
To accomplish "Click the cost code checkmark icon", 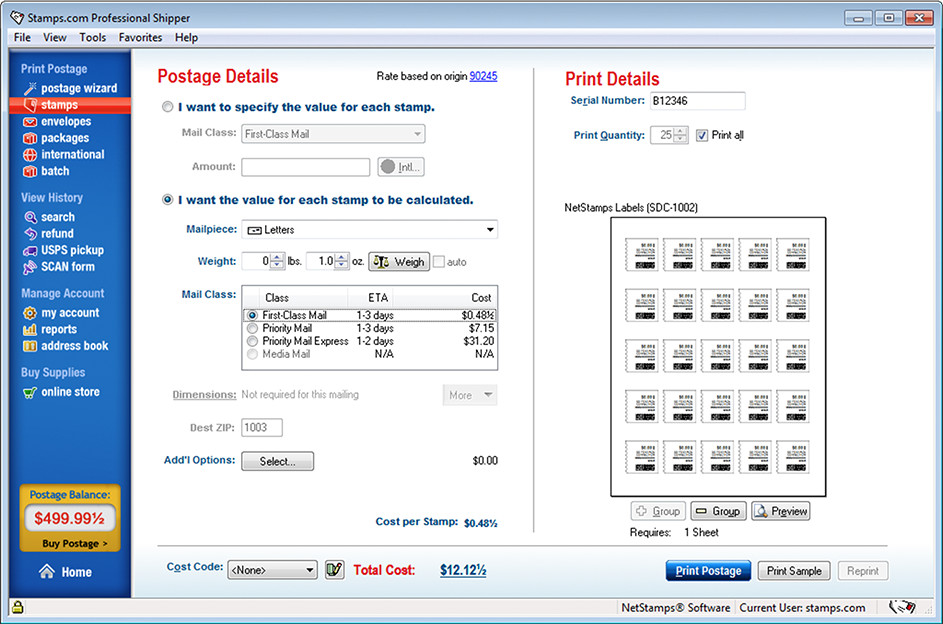I will point(334,569).
